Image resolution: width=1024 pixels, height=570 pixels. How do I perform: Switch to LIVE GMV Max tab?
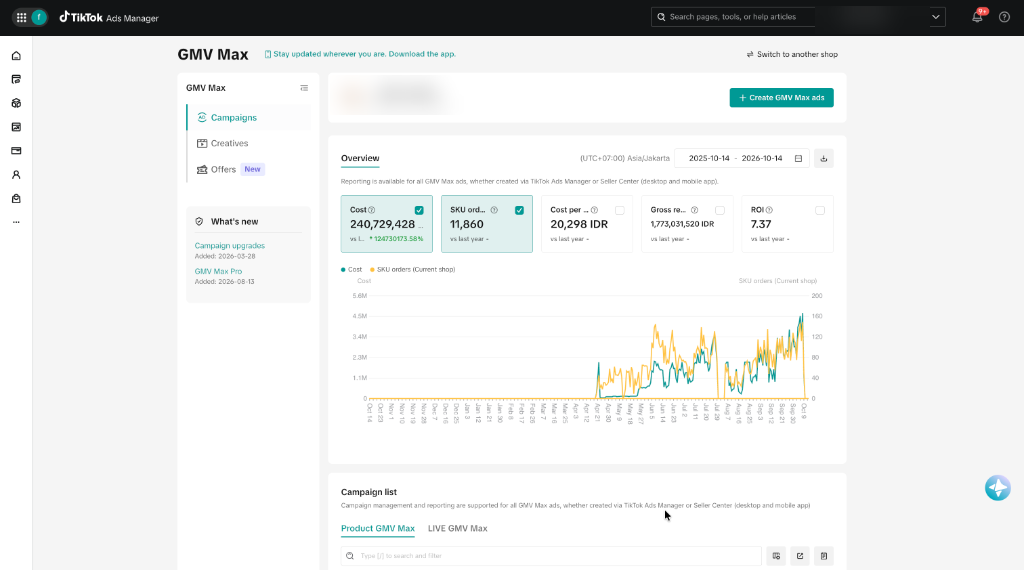click(457, 528)
